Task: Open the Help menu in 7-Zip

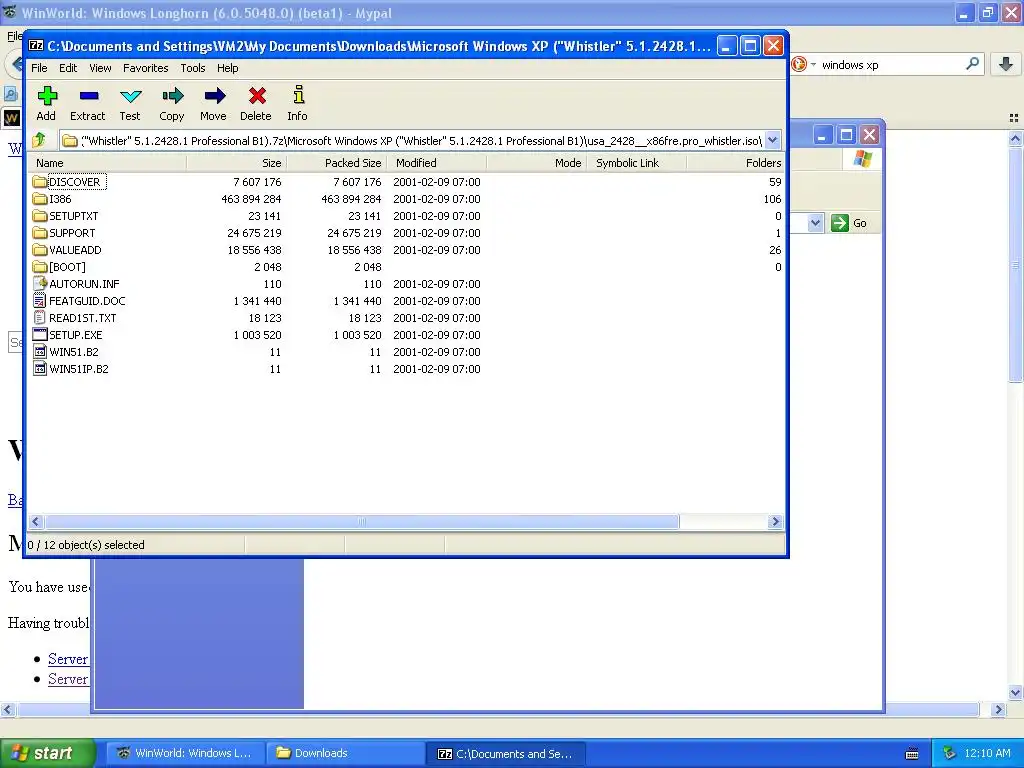Action: click(x=227, y=68)
